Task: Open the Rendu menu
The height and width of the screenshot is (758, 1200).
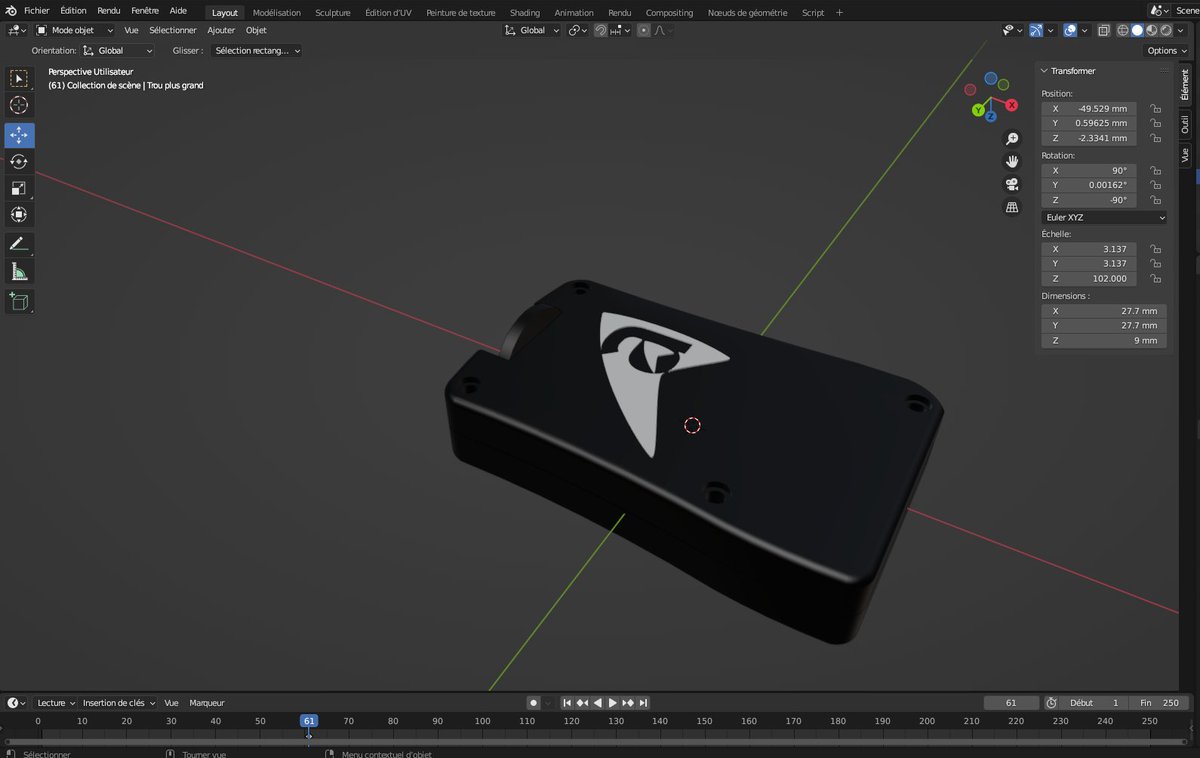Action: pyautogui.click(x=106, y=11)
